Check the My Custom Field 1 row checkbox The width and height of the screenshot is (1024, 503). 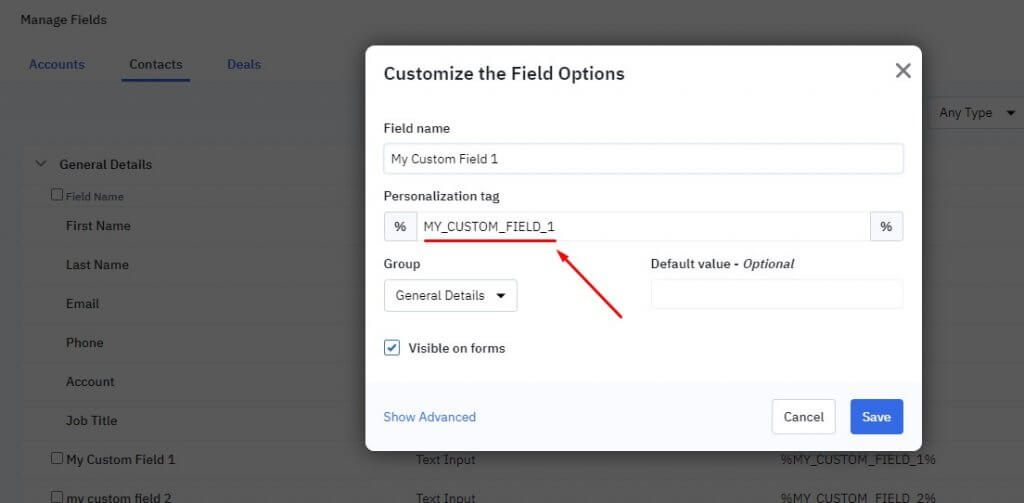tap(57, 459)
